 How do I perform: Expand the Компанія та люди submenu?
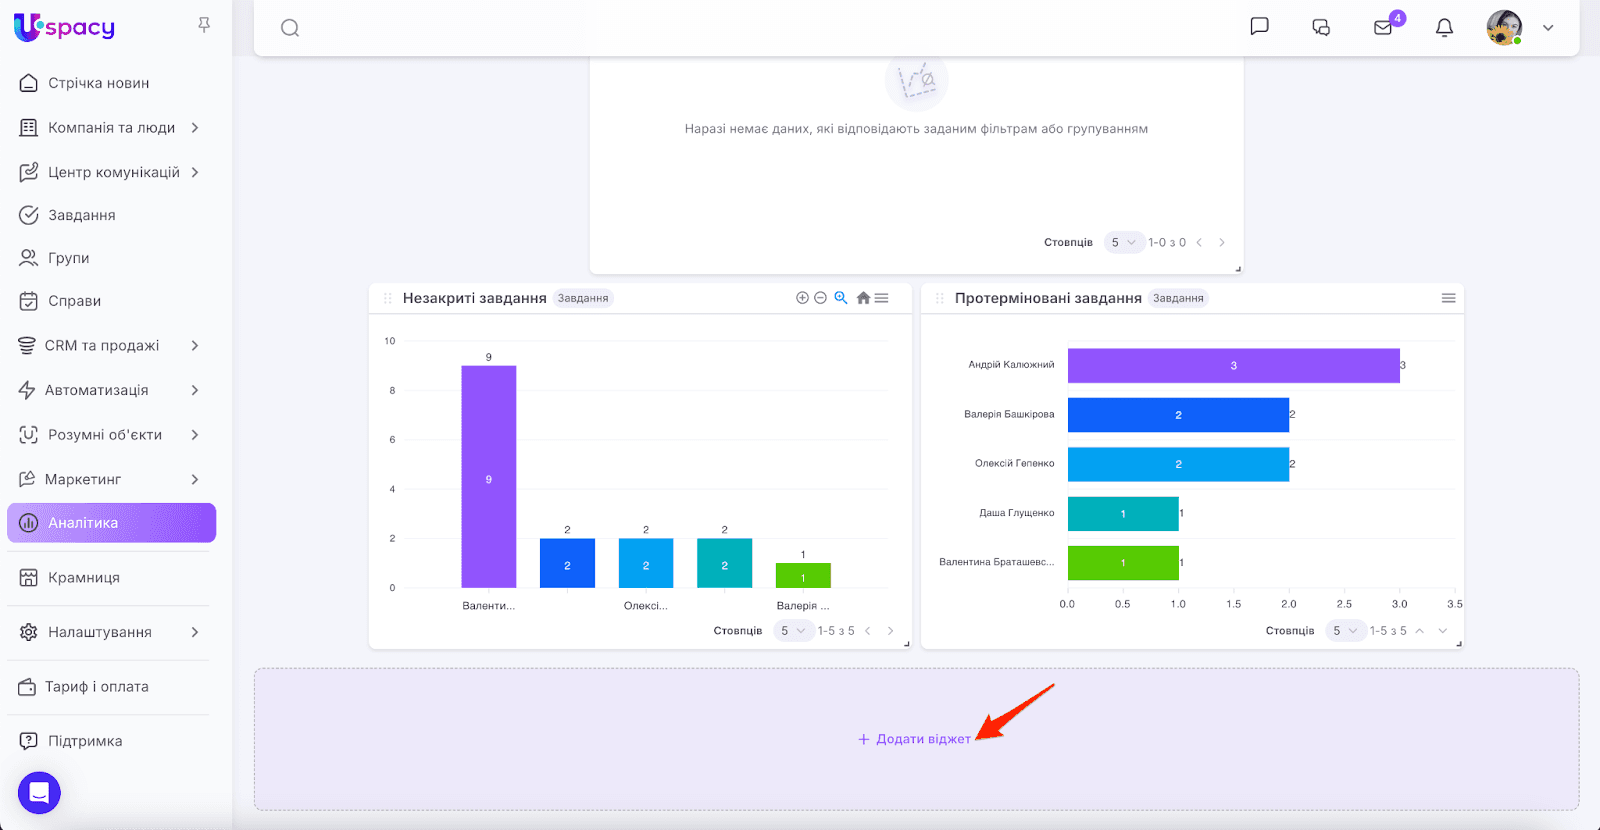tap(195, 128)
